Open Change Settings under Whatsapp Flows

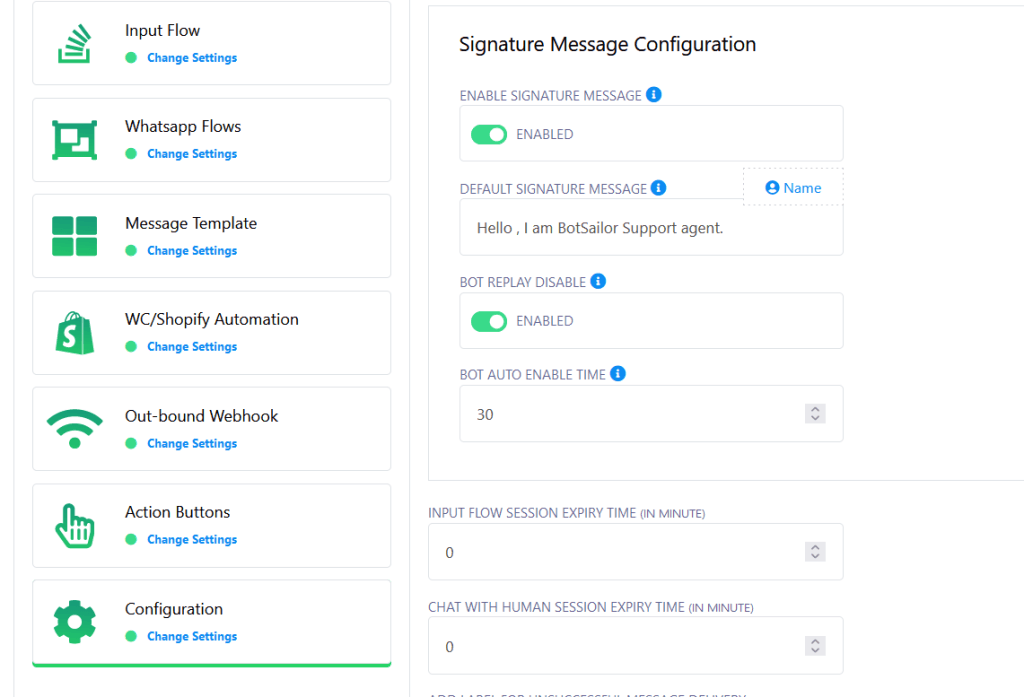(x=192, y=154)
